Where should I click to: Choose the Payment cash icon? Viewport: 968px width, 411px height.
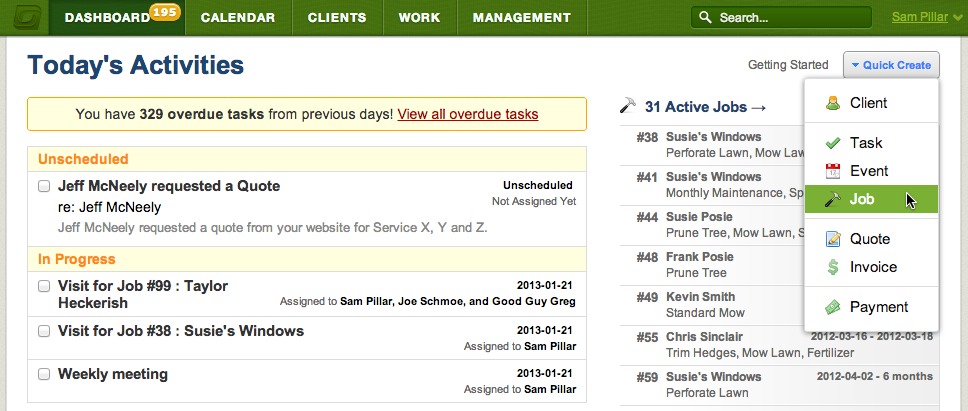[833, 307]
